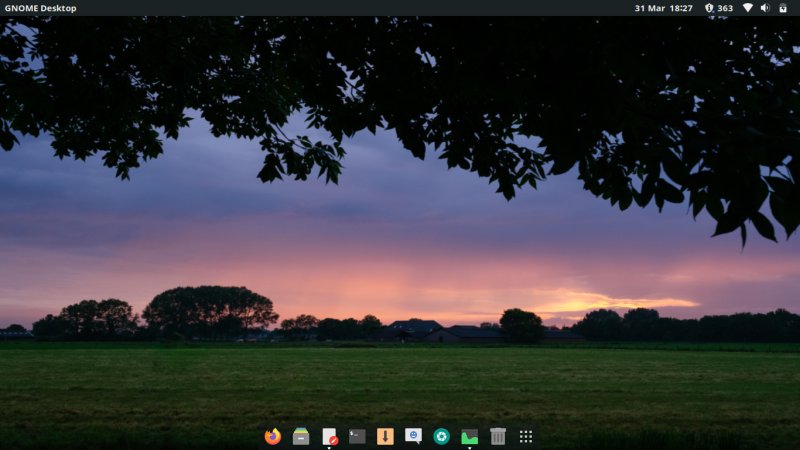Open the Trash from the dock
The image size is (800, 450).
(x=498, y=436)
